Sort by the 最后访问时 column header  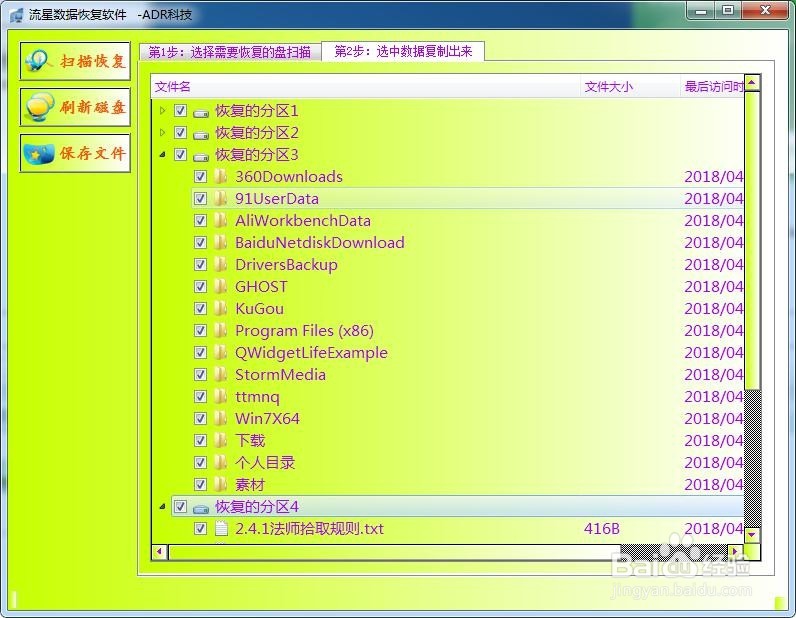point(714,87)
